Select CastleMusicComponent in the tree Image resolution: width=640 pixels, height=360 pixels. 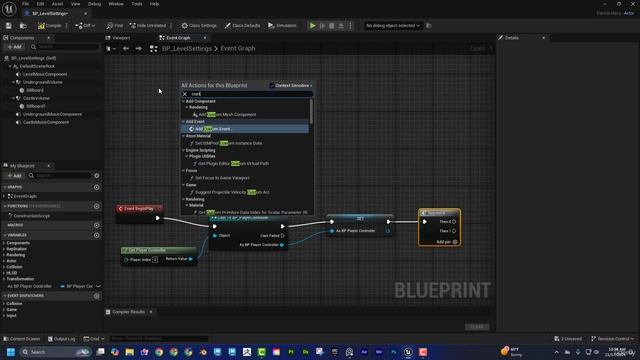[x=46, y=122]
